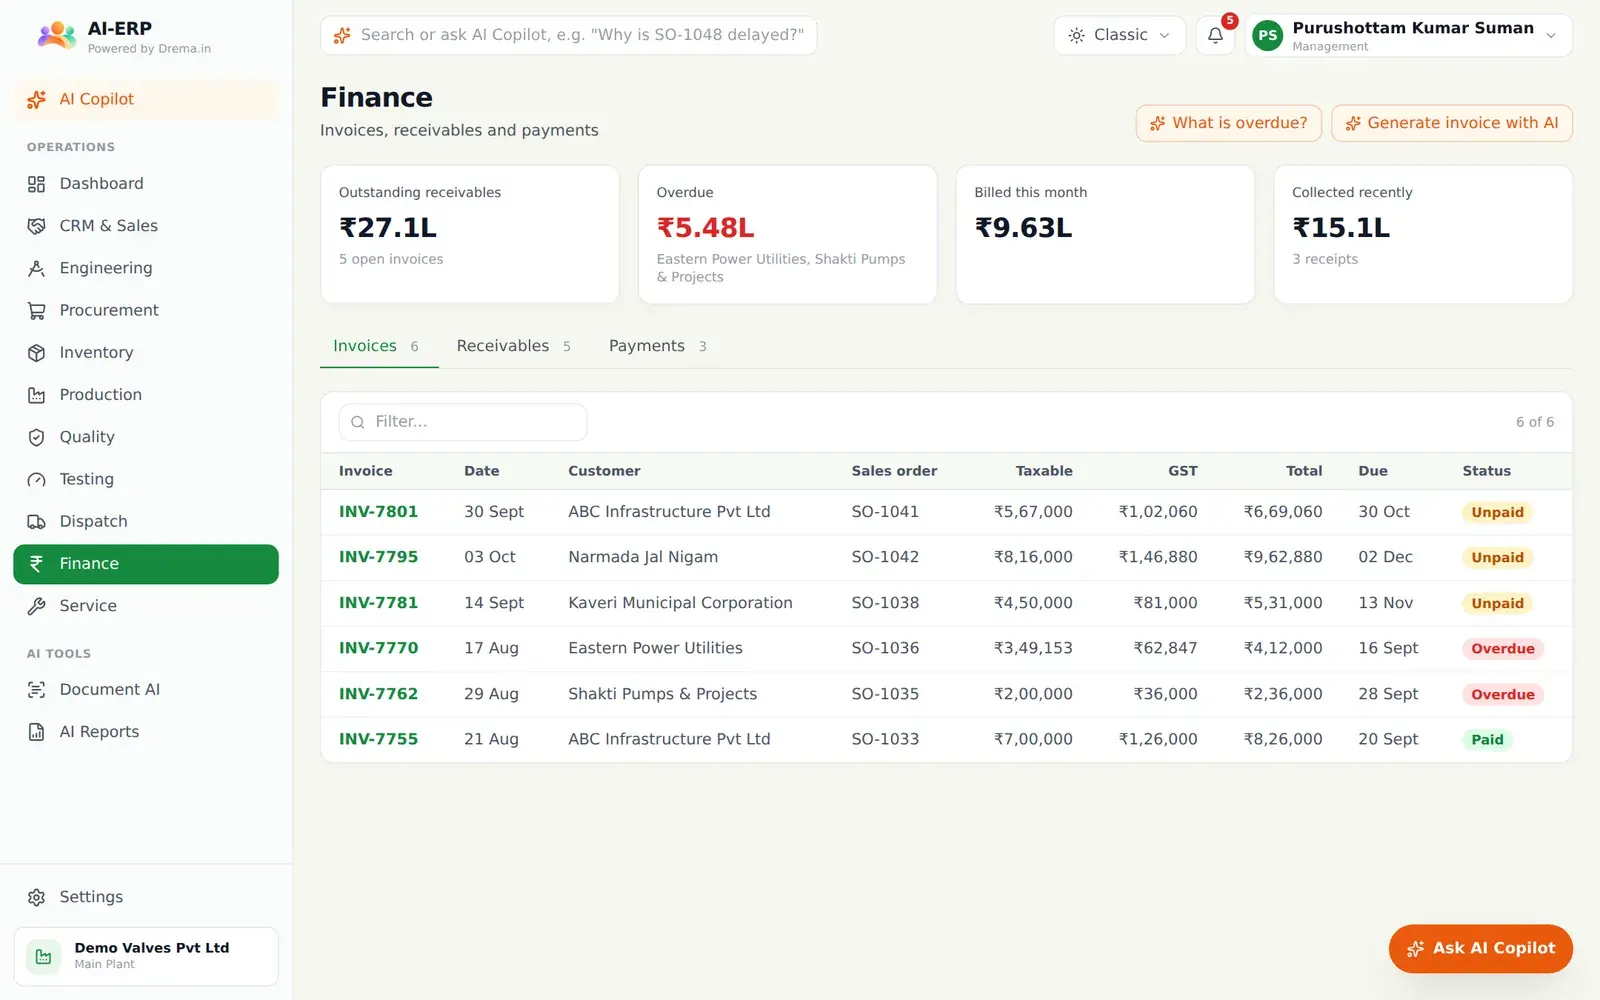Open invoice INV-7801 link

[378, 512]
